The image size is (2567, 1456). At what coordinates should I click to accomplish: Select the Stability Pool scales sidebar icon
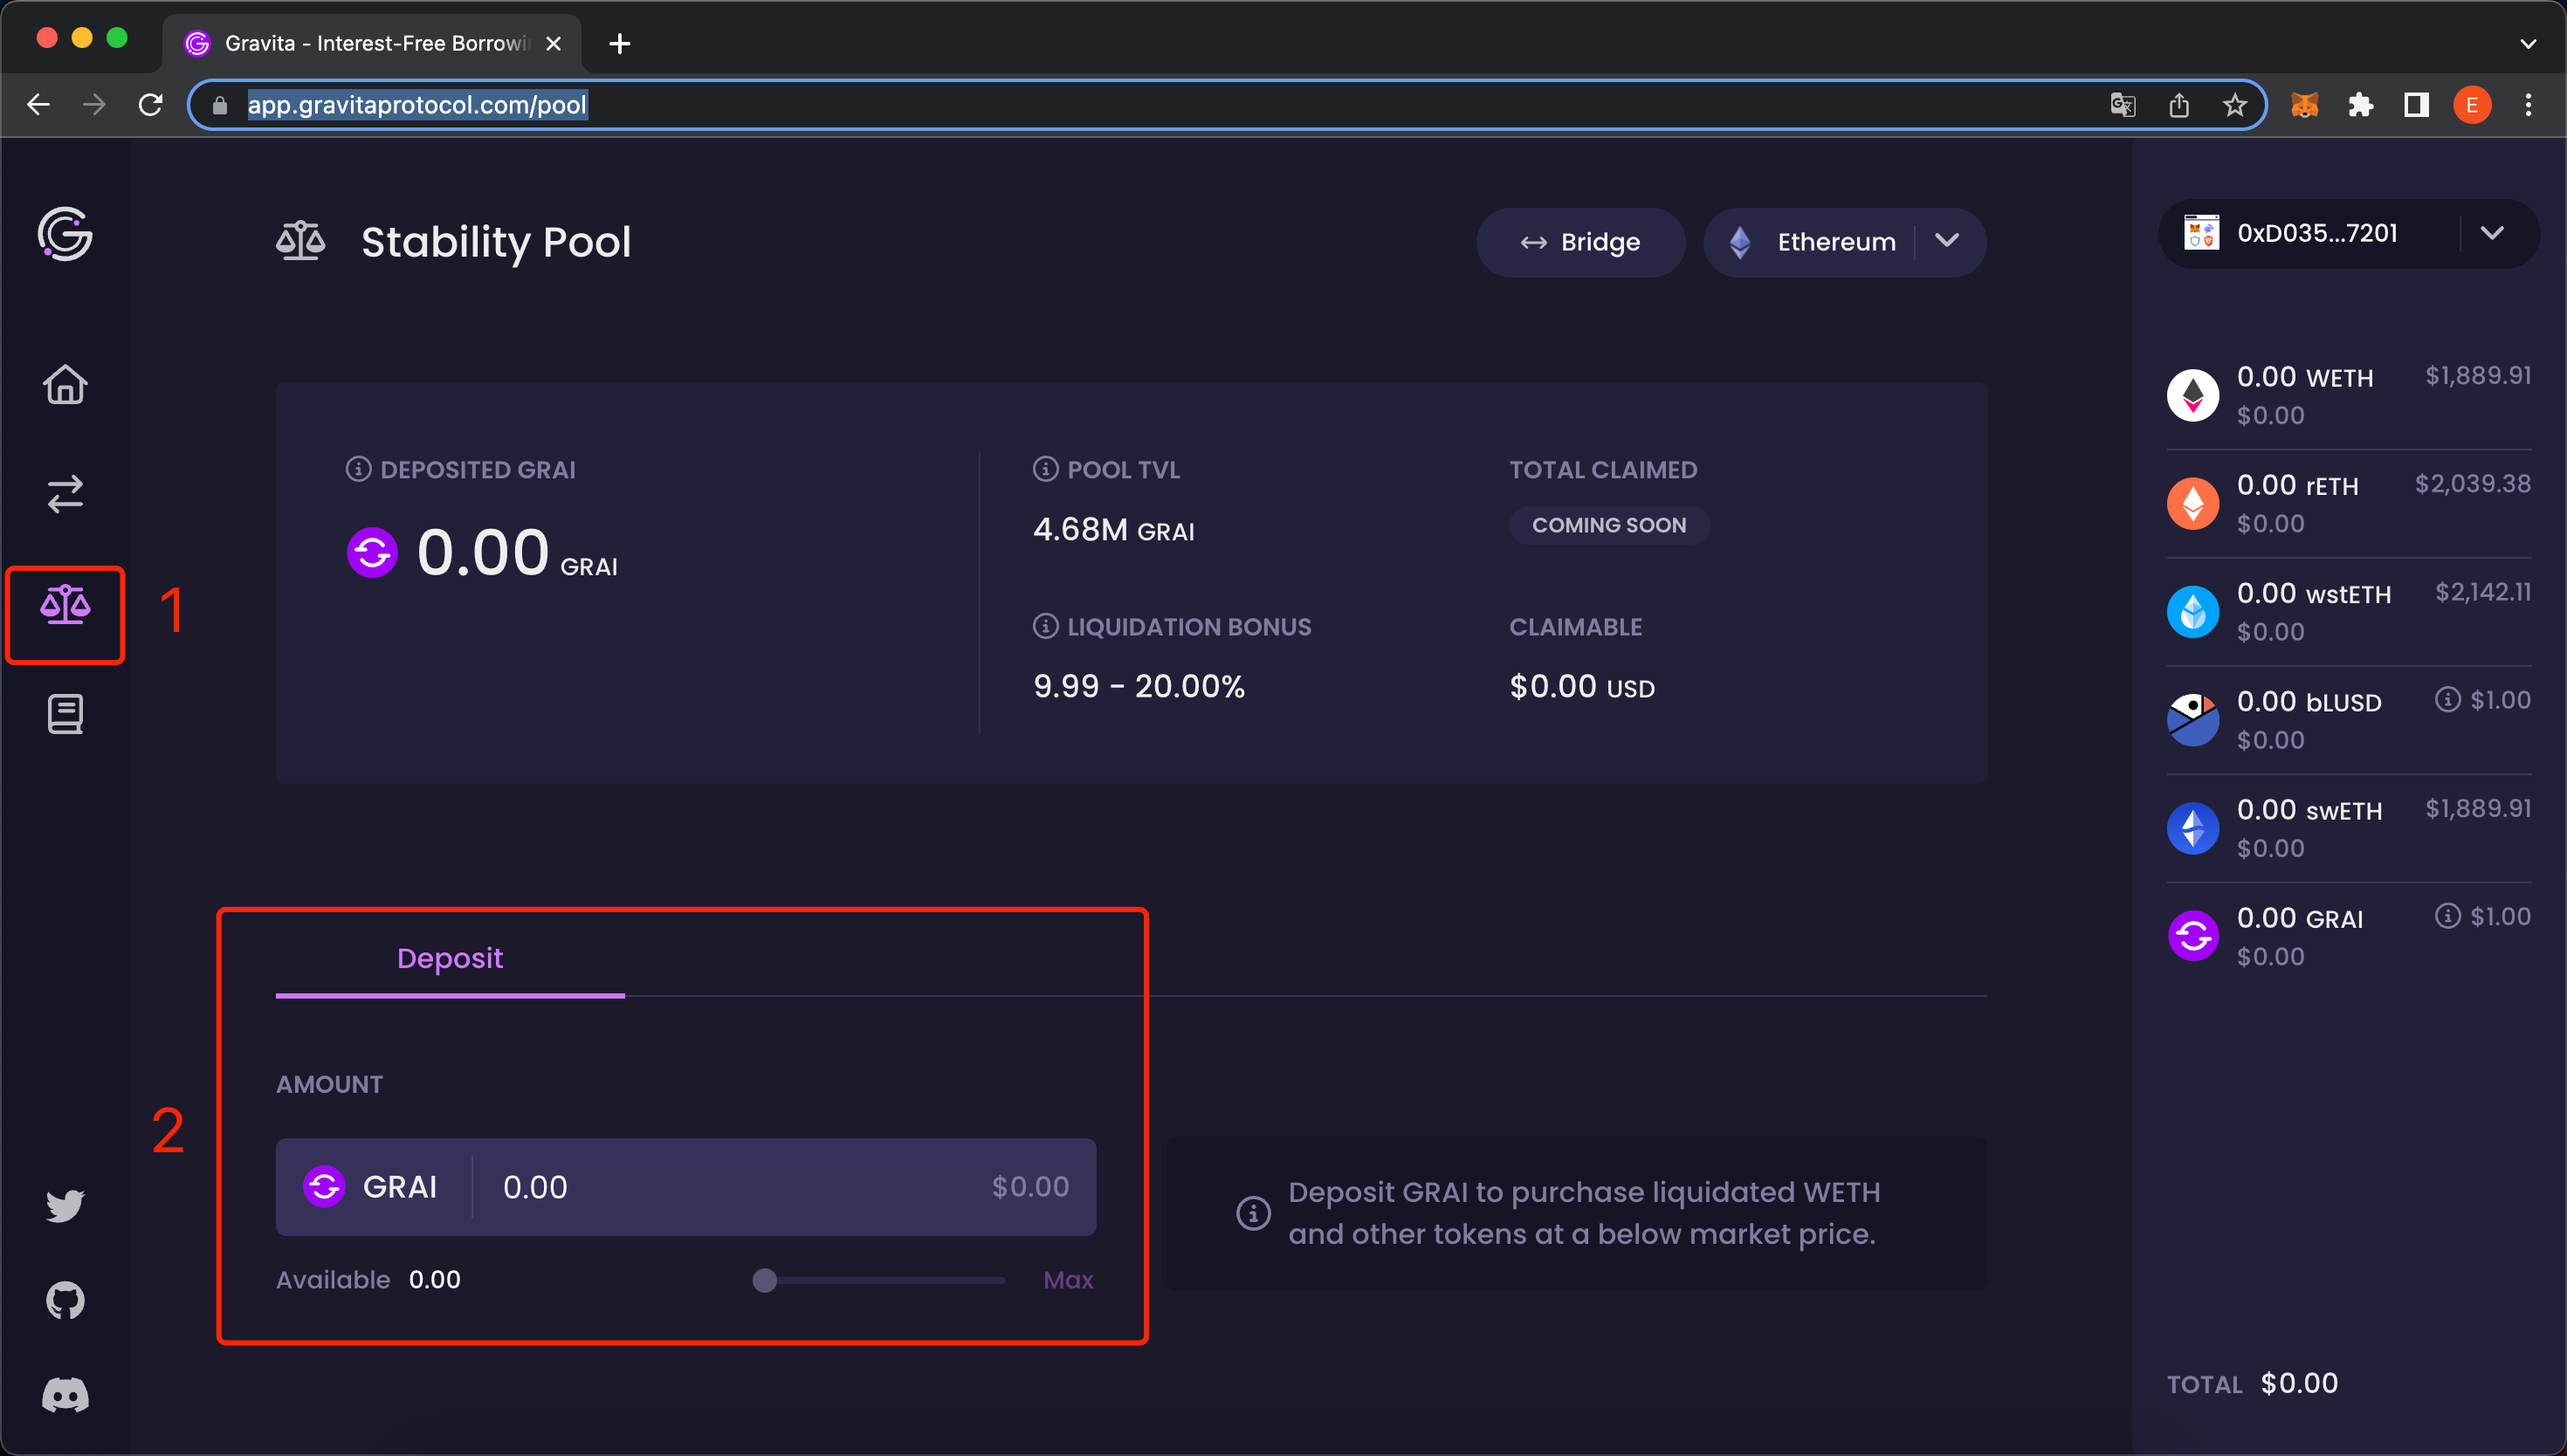65,606
